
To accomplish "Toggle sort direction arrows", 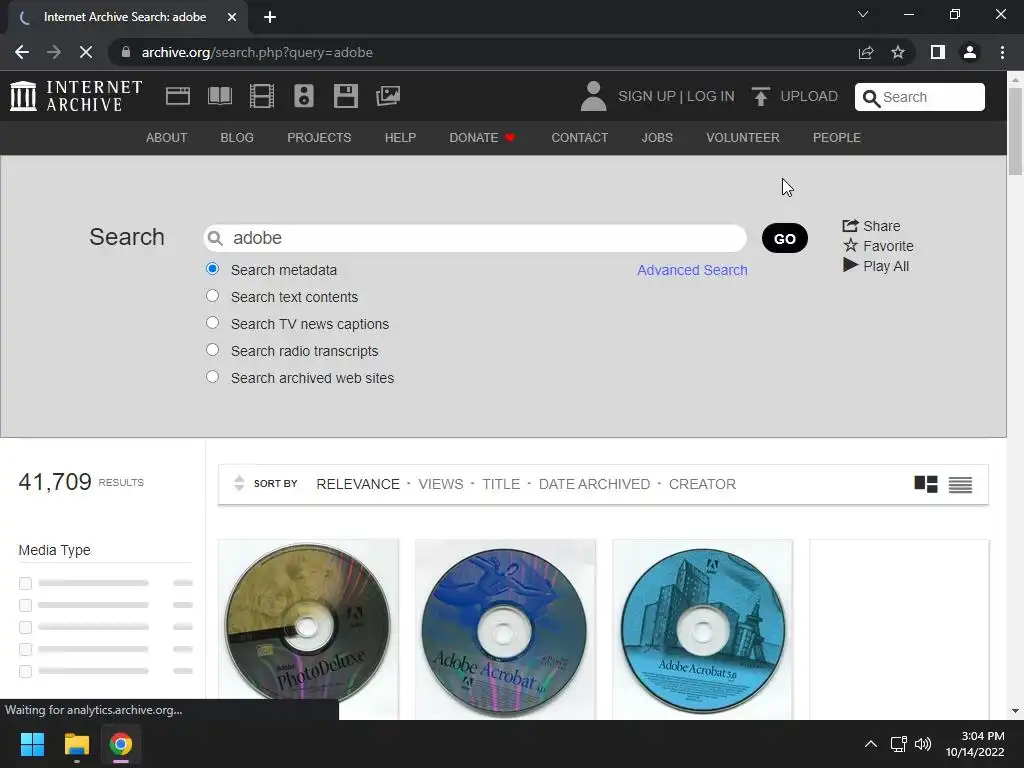I will (239, 483).
